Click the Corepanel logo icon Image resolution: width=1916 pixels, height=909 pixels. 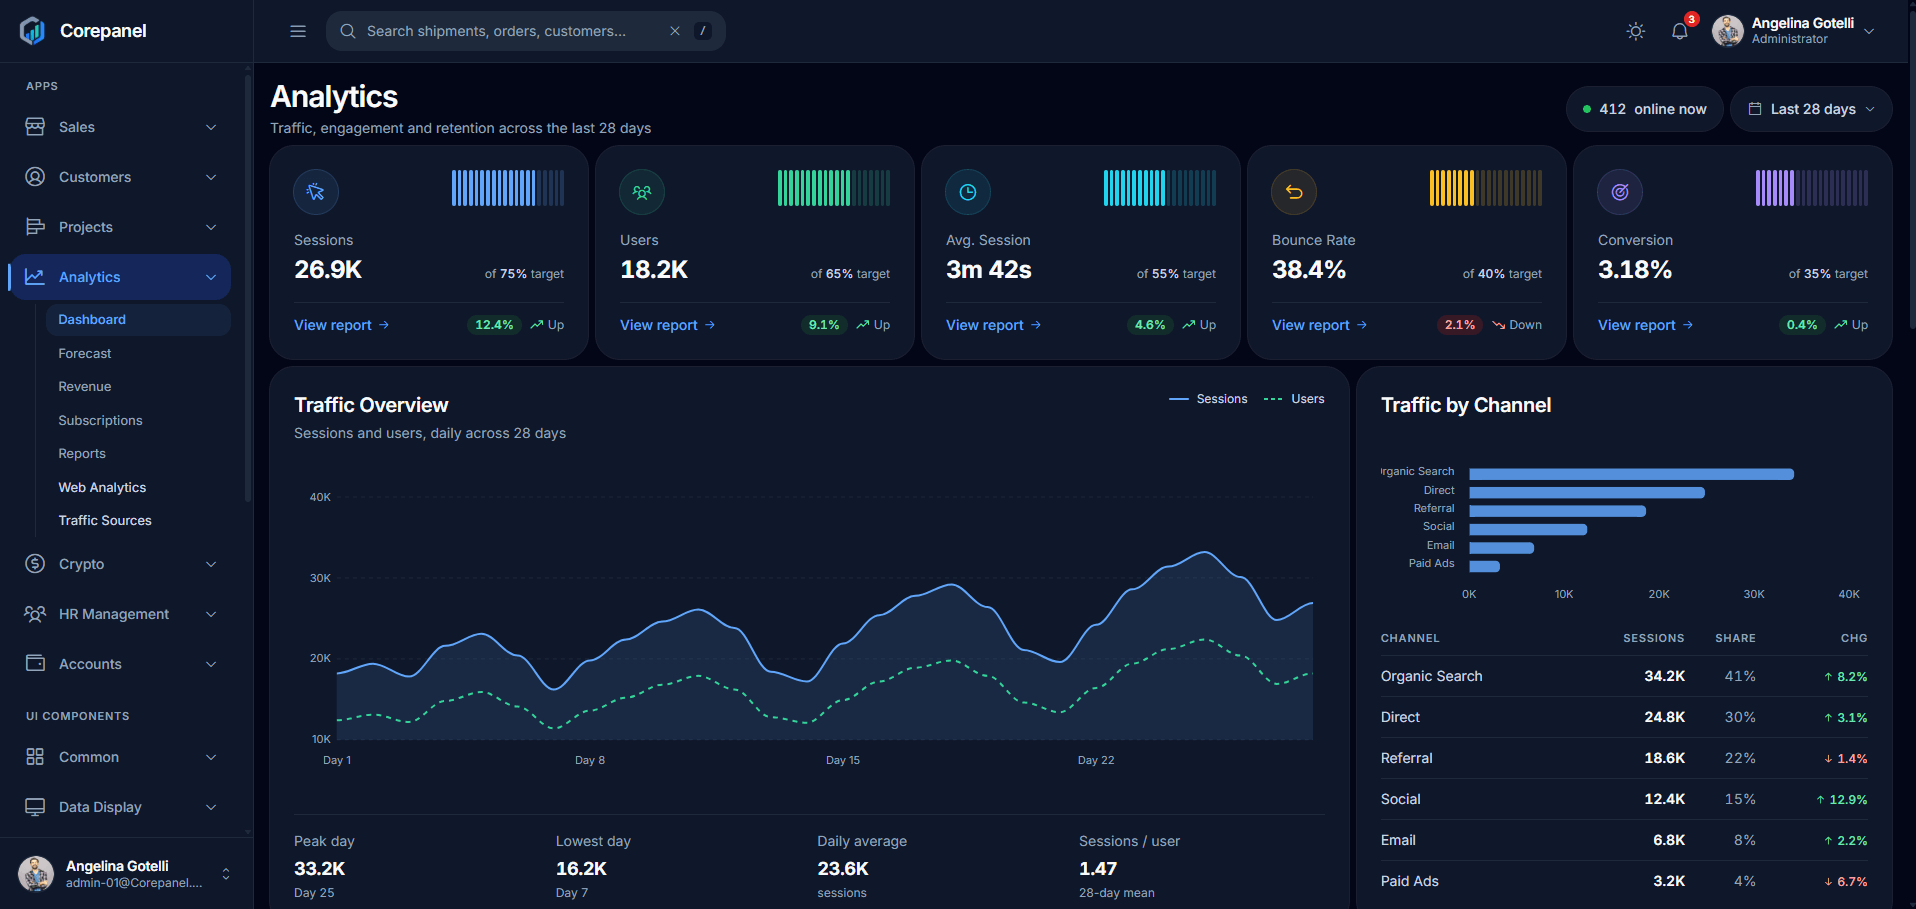[x=32, y=31]
